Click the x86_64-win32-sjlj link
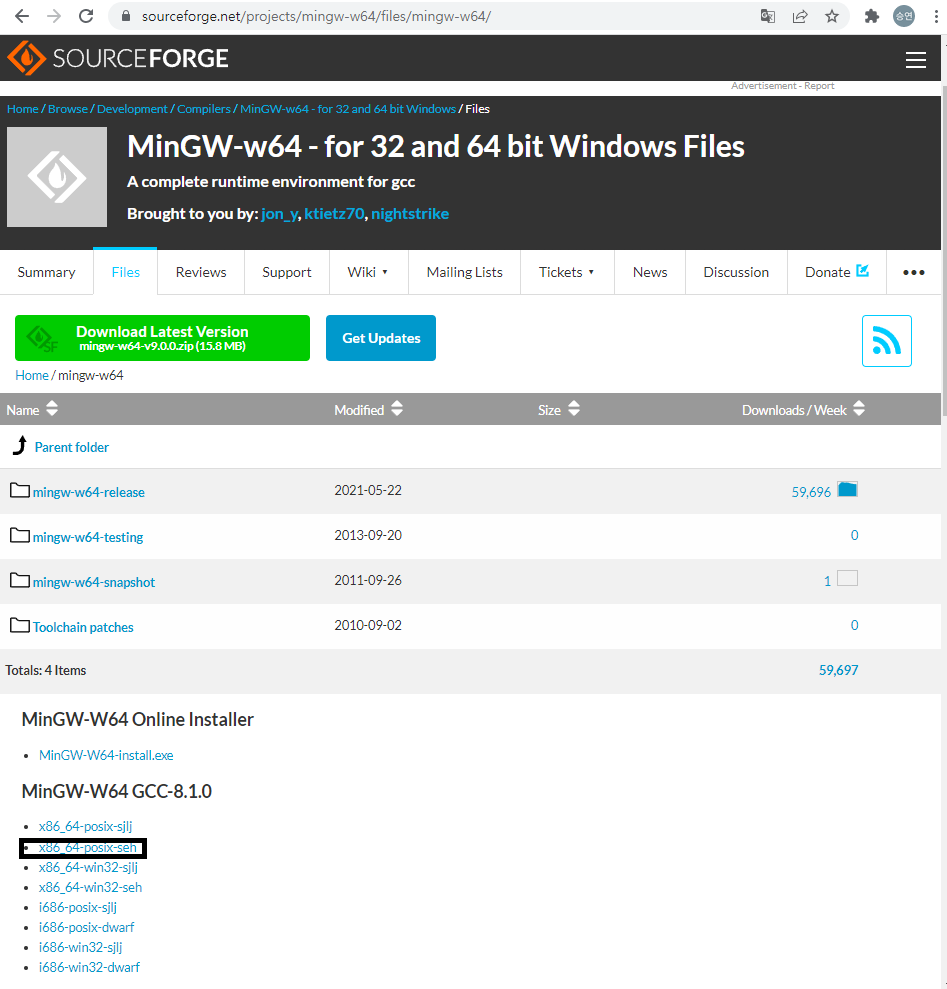Viewport: 947px width, 989px height. (x=88, y=867)
